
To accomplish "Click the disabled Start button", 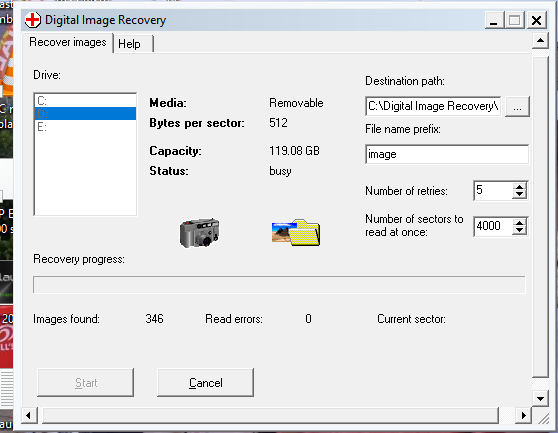I will 86,383.
